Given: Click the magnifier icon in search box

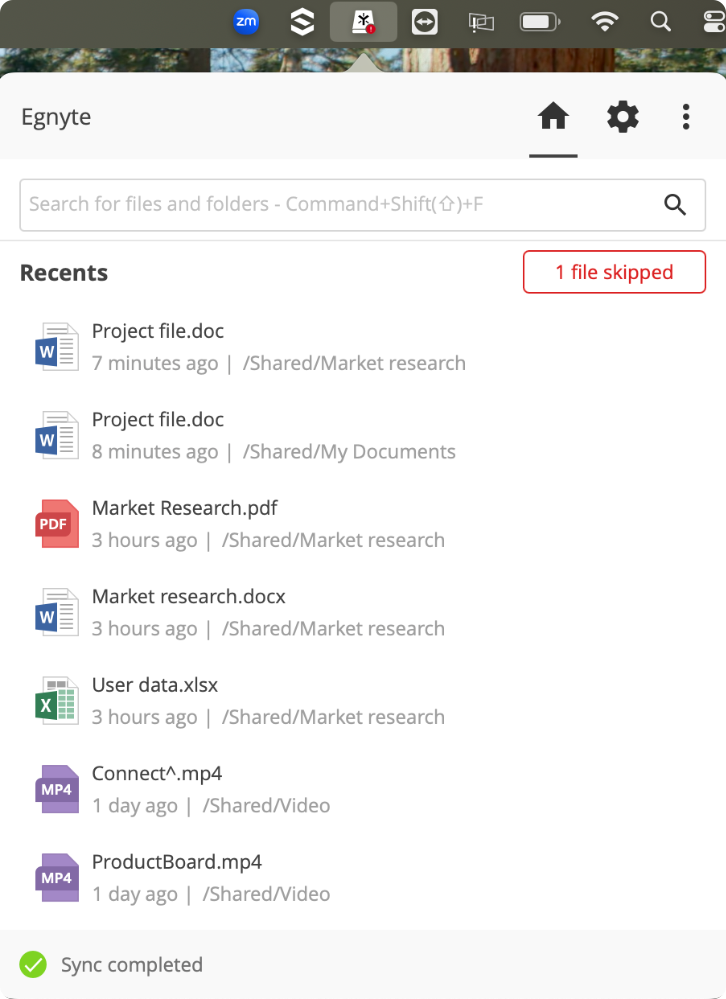Looking at the screenshot, I should point(675,205).
